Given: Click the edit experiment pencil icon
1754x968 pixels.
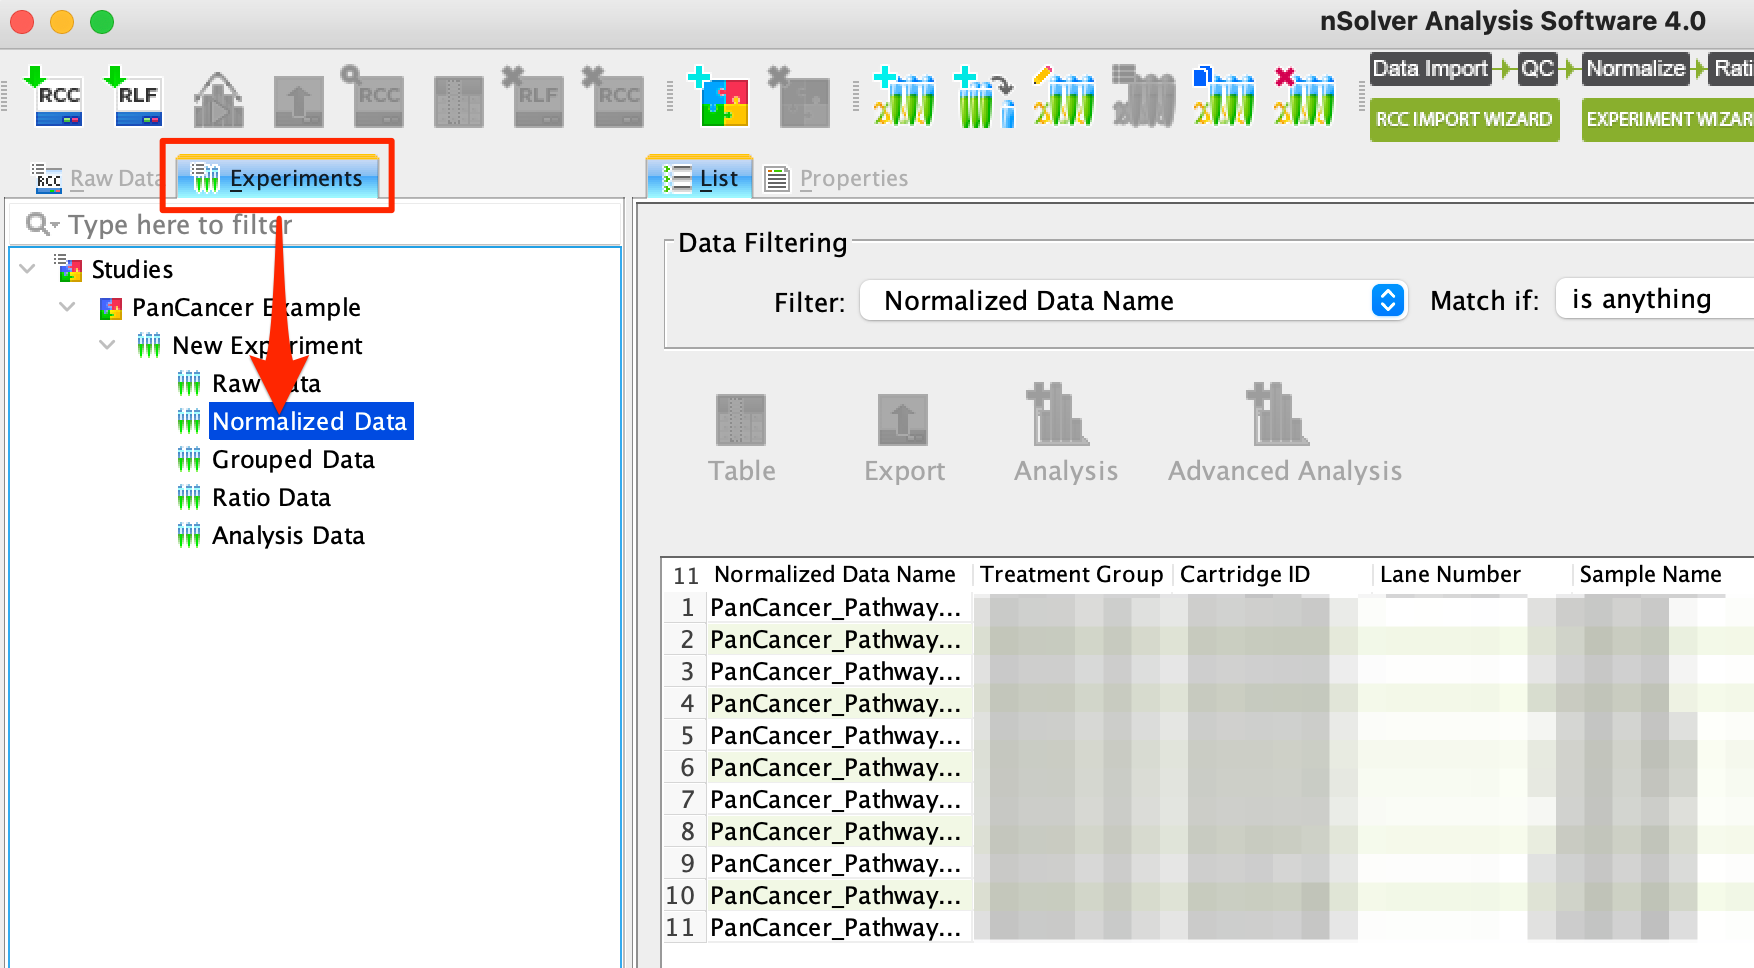Looking at the screenshot, I should click(x=1064, y=98).
